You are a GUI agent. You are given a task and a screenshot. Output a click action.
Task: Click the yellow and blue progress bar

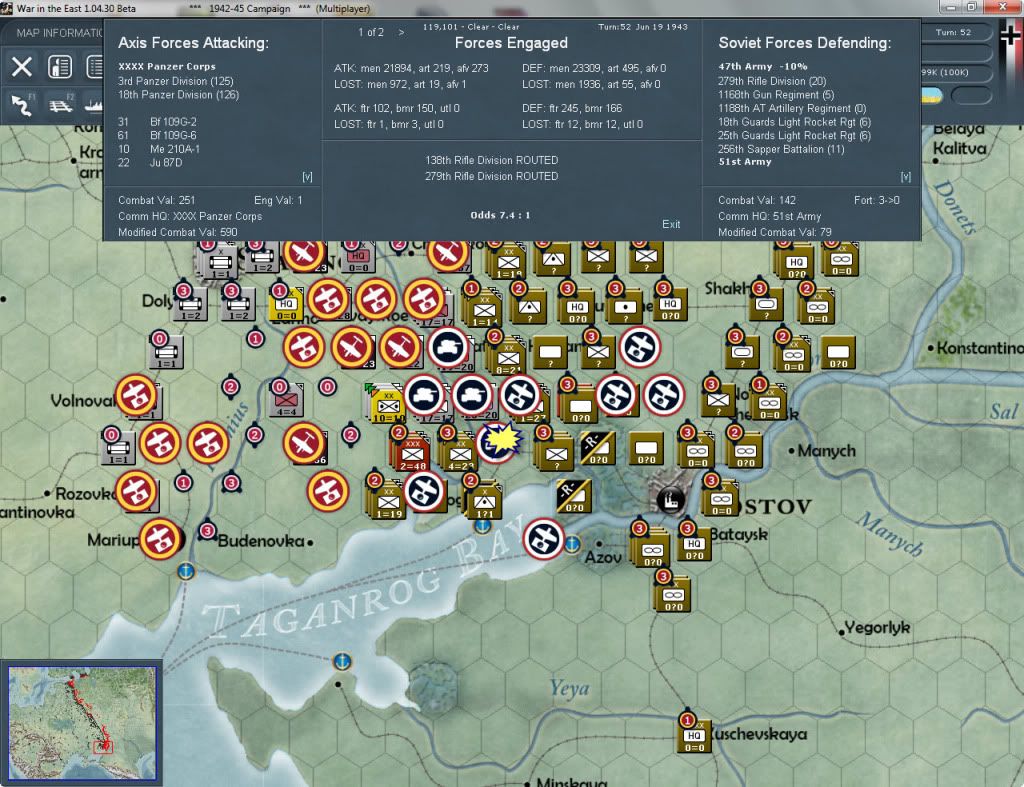(932, 96)
